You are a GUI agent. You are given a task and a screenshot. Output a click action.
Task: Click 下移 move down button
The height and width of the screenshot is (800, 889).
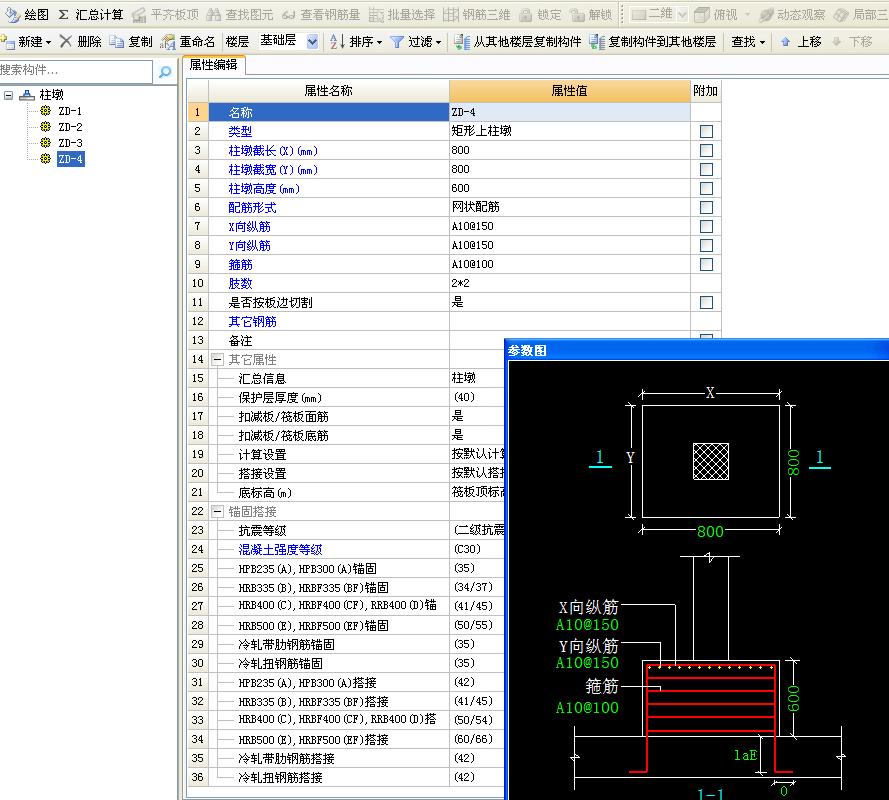click(852, 41)
